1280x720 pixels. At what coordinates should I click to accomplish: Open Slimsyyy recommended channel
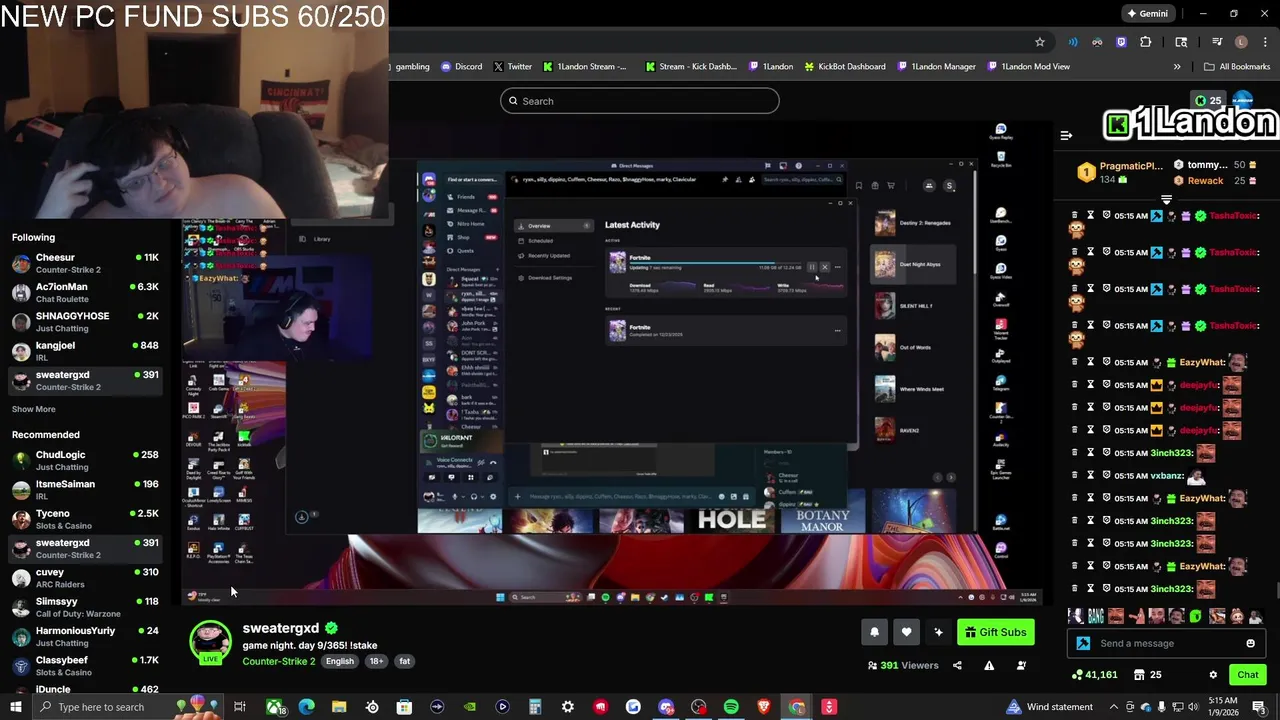tap(84, 607)
